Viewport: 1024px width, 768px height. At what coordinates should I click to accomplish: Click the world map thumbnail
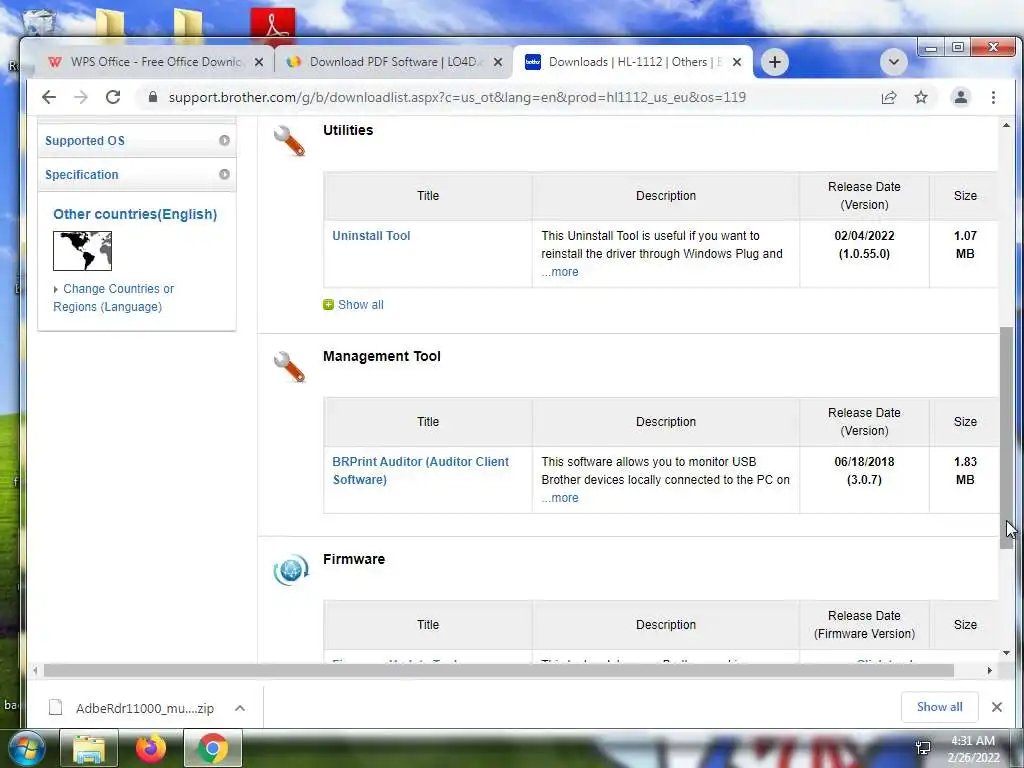(x=82, y=251)
